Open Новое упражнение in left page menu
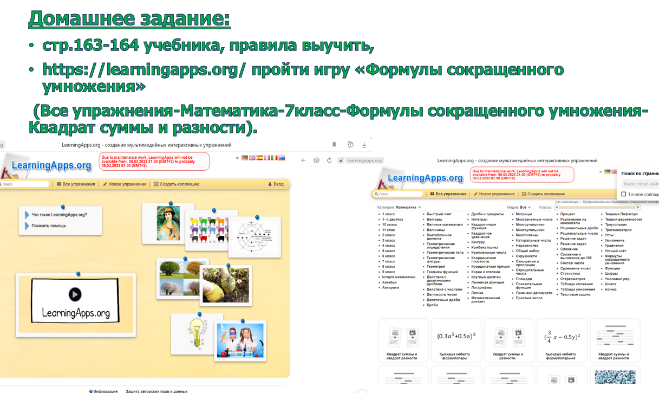This screenshot has width=659, height=393. pos(125,184)
